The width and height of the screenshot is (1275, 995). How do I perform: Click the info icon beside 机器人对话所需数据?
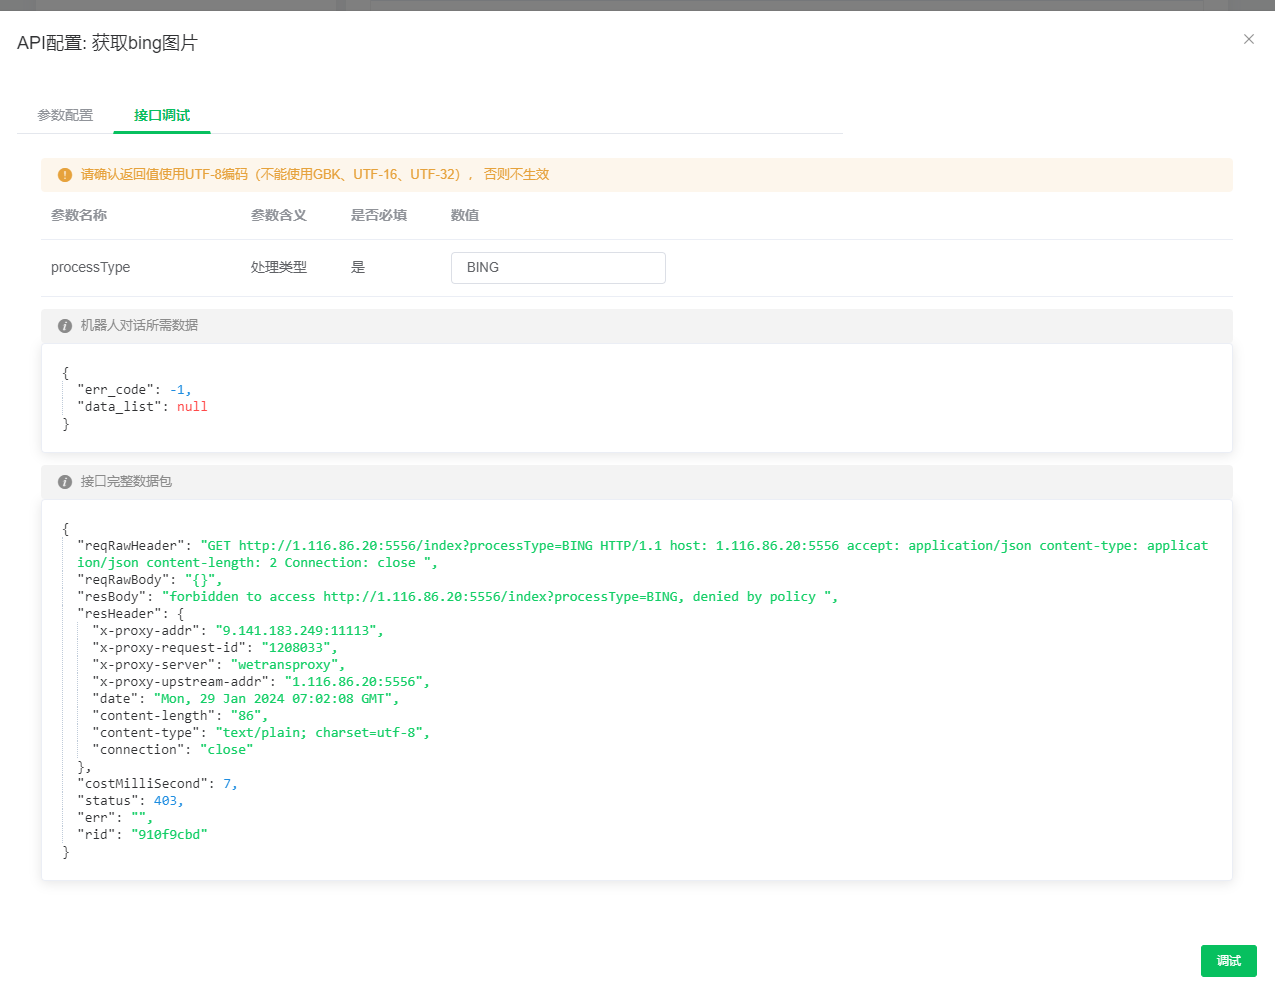point(65,326)
